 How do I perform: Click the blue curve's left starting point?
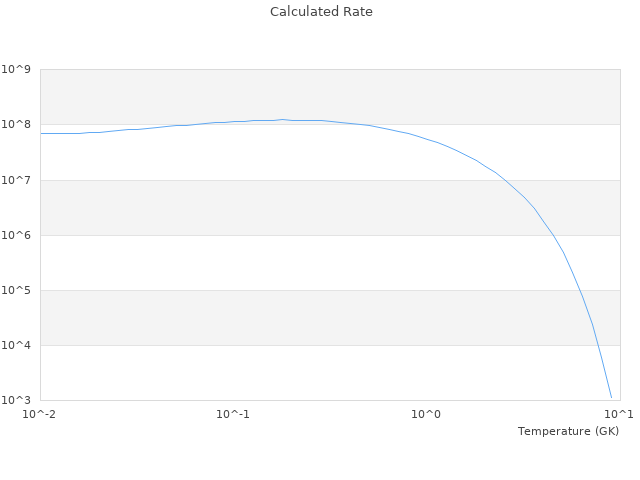[x=41, y=133]
